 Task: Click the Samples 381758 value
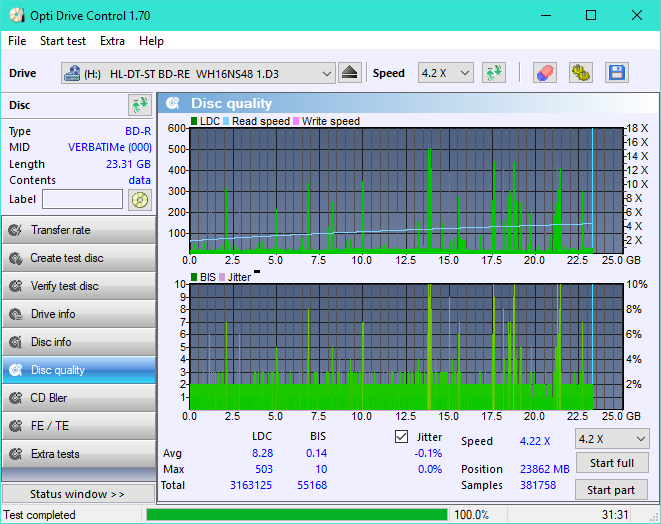pyautogui.click(x=538, y=485)
